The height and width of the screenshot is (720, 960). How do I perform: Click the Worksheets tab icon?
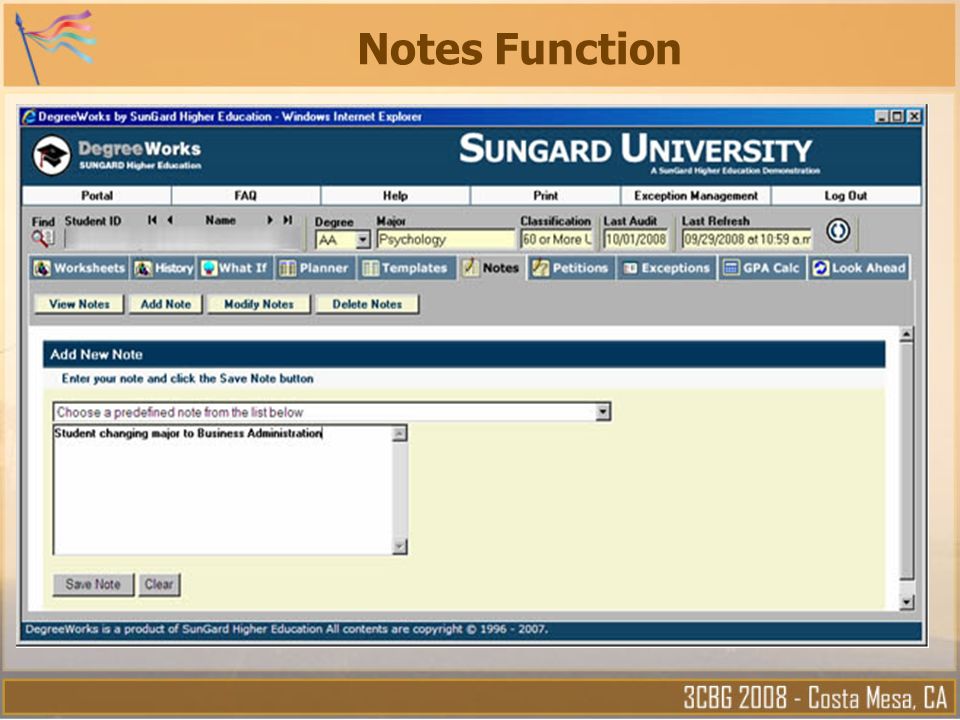point(42,268)
